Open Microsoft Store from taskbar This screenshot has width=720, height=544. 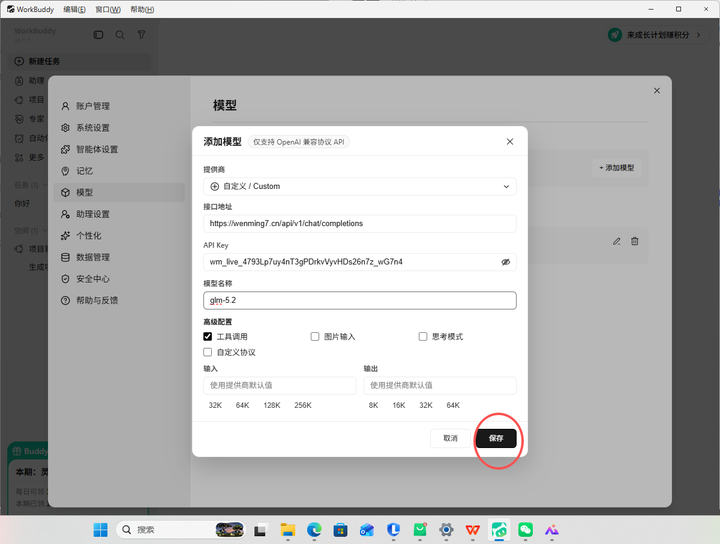(340, 530)
